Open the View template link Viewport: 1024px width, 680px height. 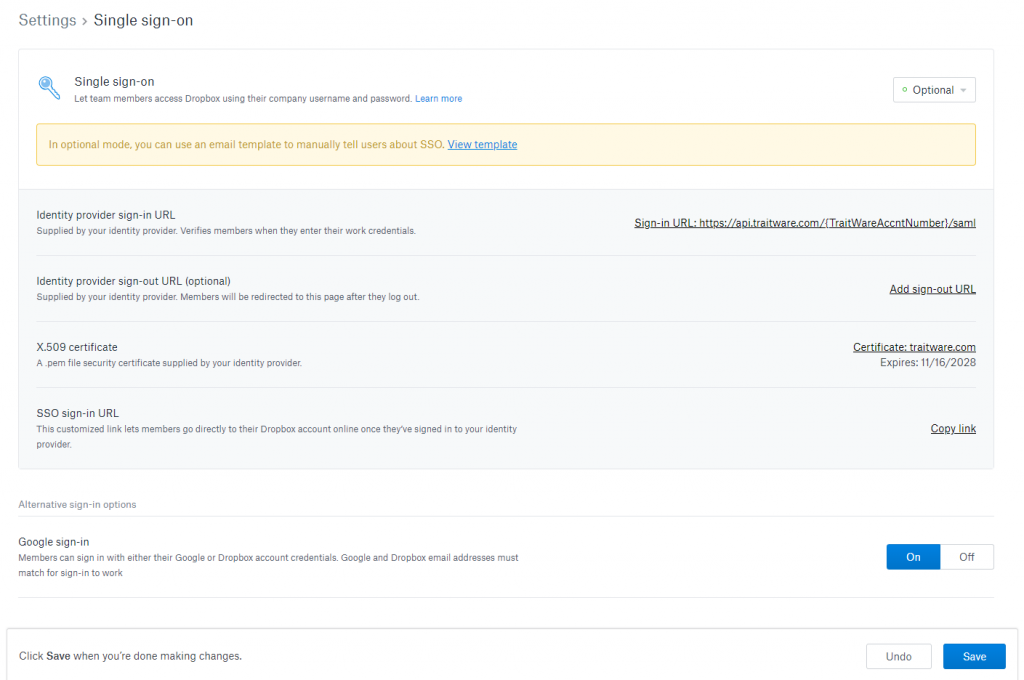482,144
